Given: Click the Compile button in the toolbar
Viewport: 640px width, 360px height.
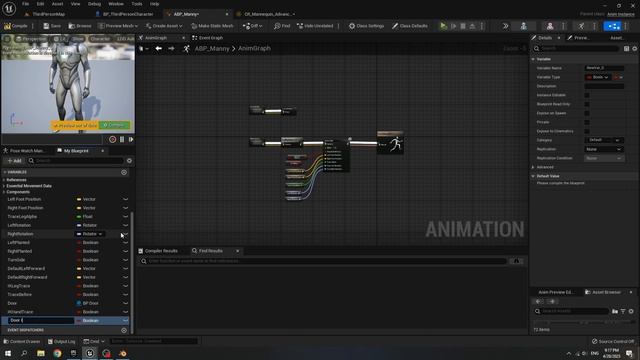Looking at the screenshot, I should coord(16,26).
